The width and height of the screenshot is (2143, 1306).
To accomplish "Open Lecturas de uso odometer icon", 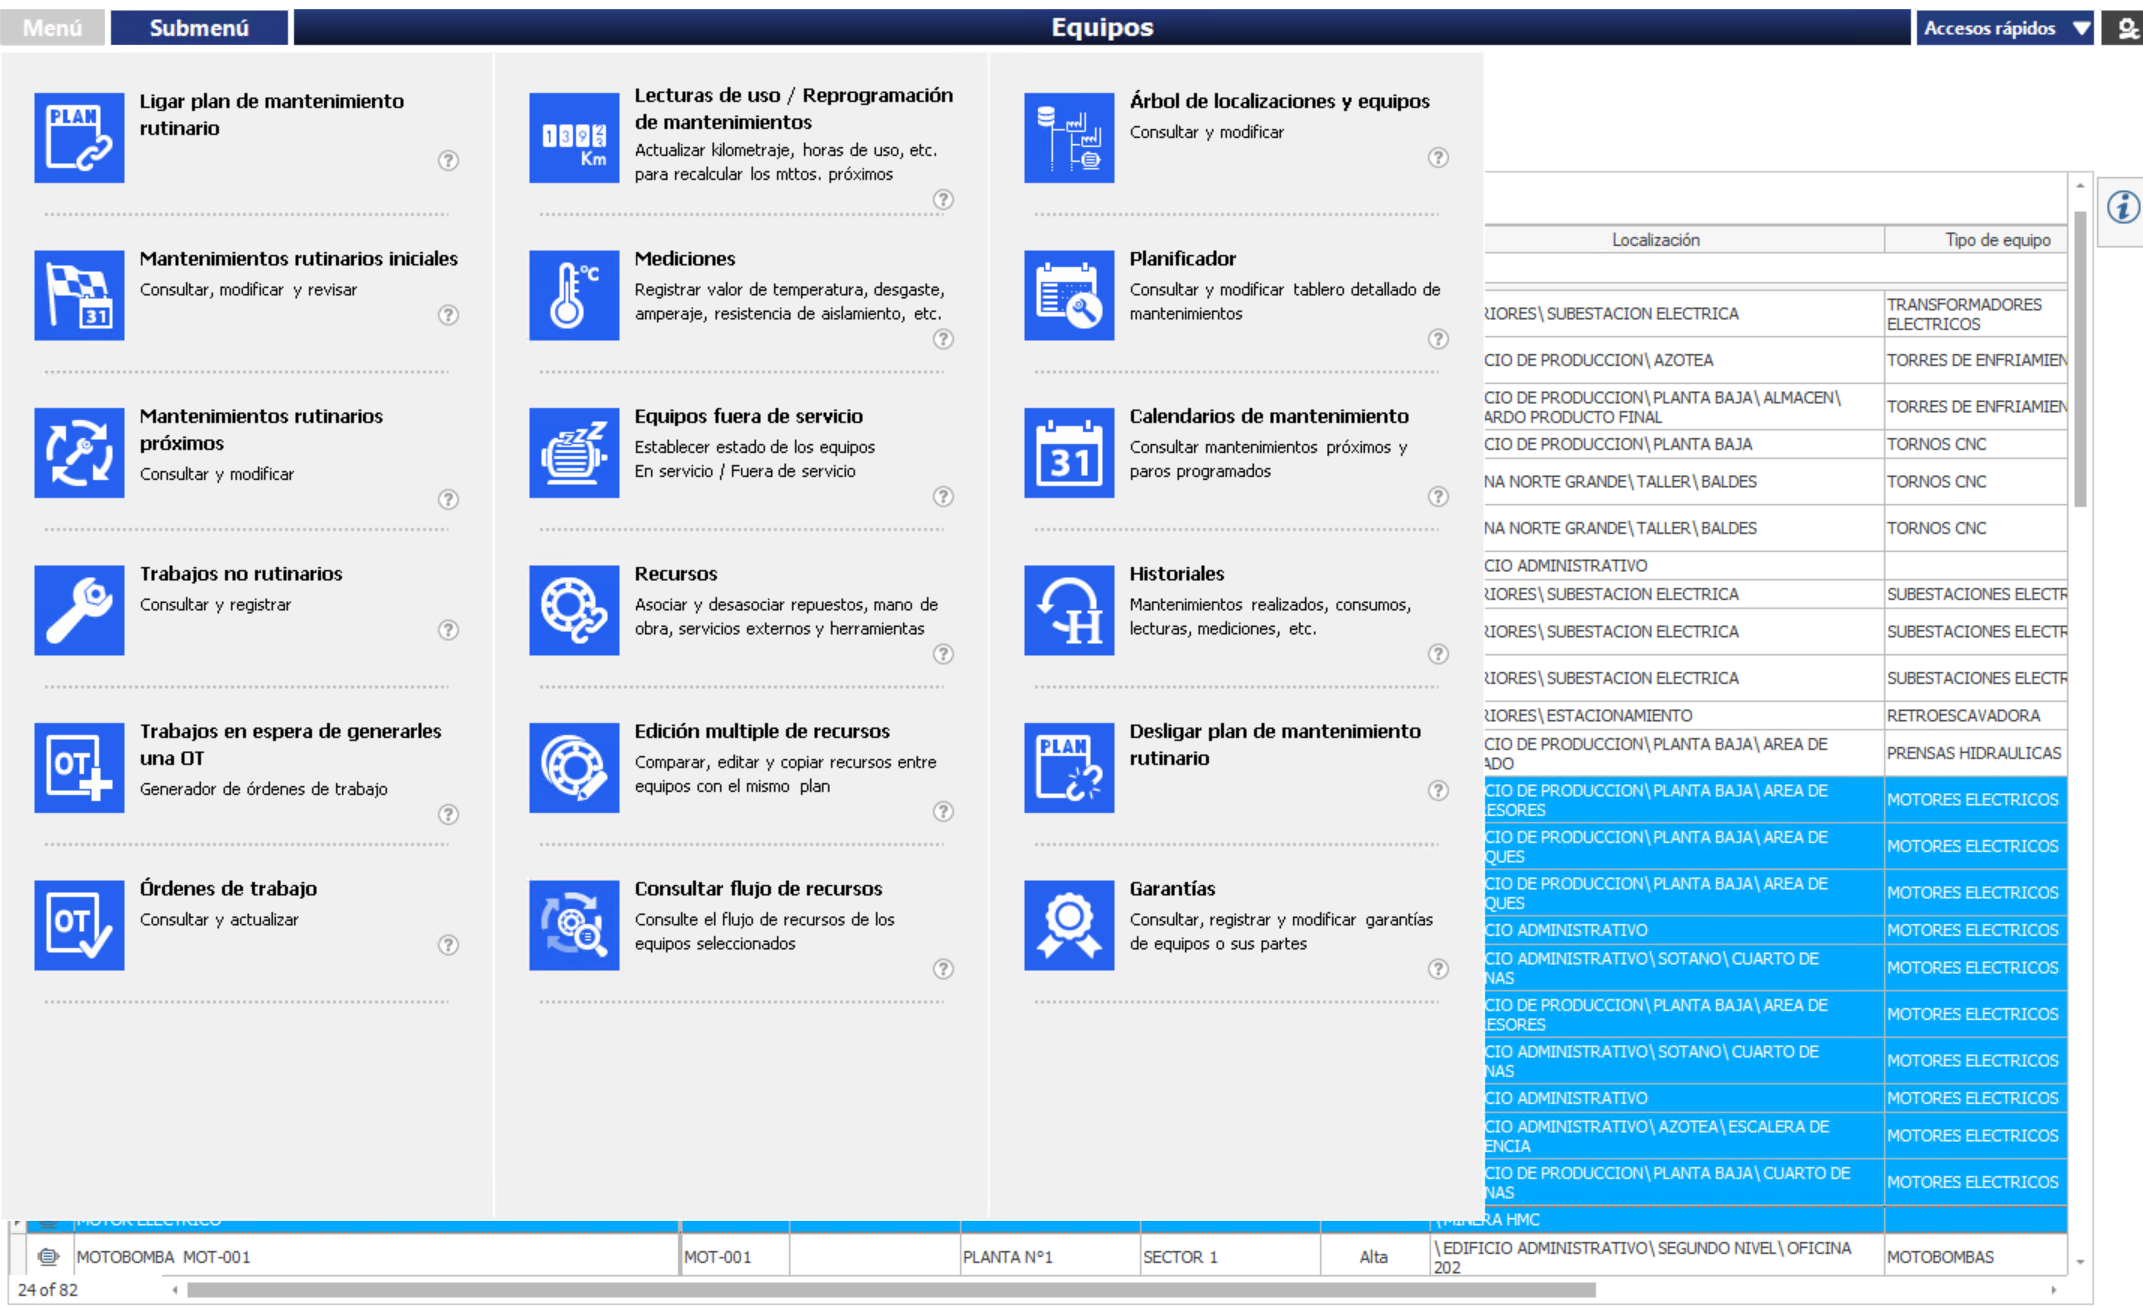I will click(x=574, y=138).
